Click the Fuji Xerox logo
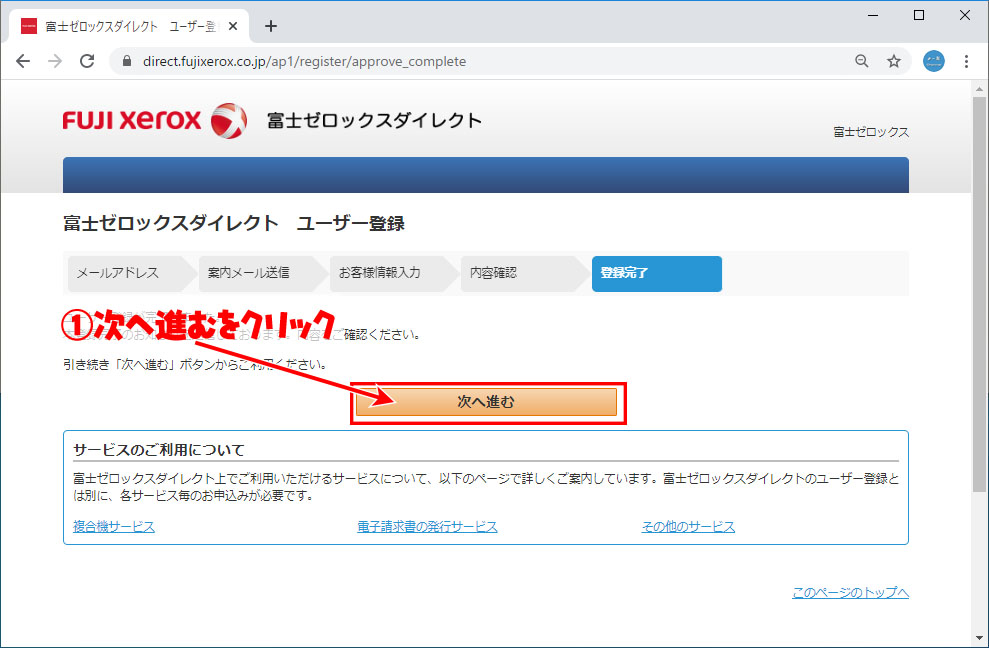Image resolution: width=989 pixels, height=648 pixels. pyautogui.click(x=155, y=121)
